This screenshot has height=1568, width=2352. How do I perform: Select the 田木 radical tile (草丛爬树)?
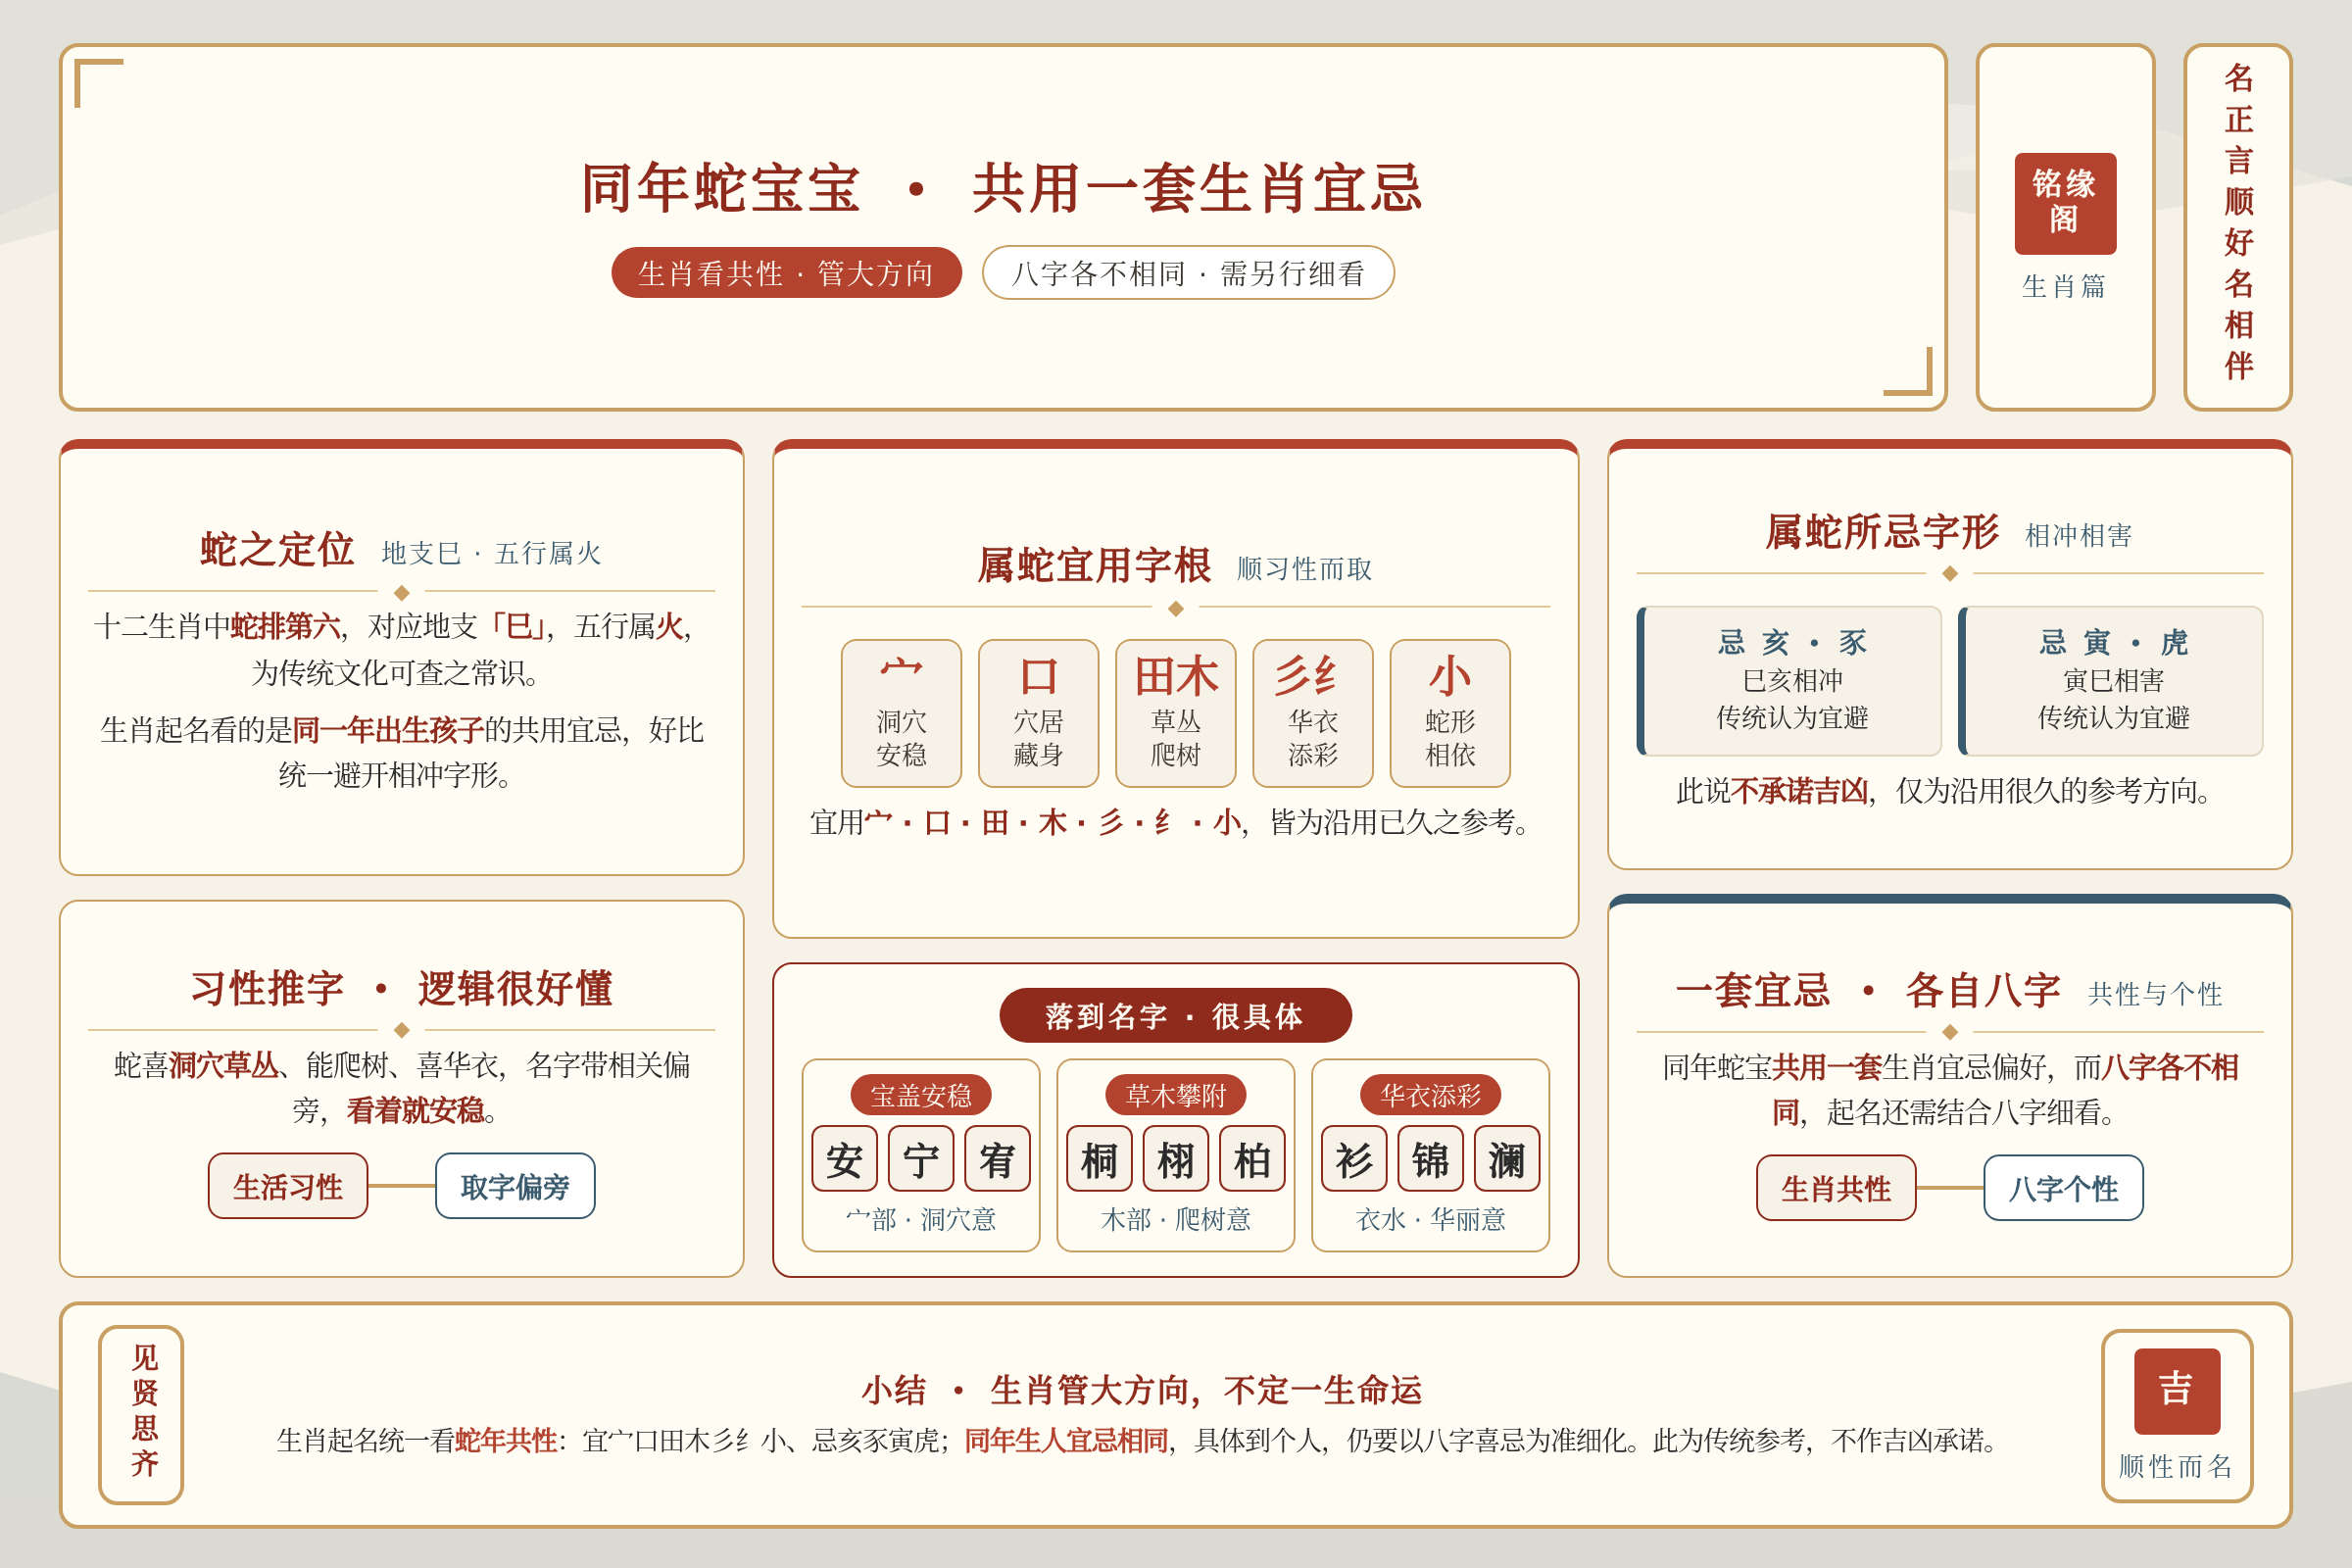(1175, 713)
